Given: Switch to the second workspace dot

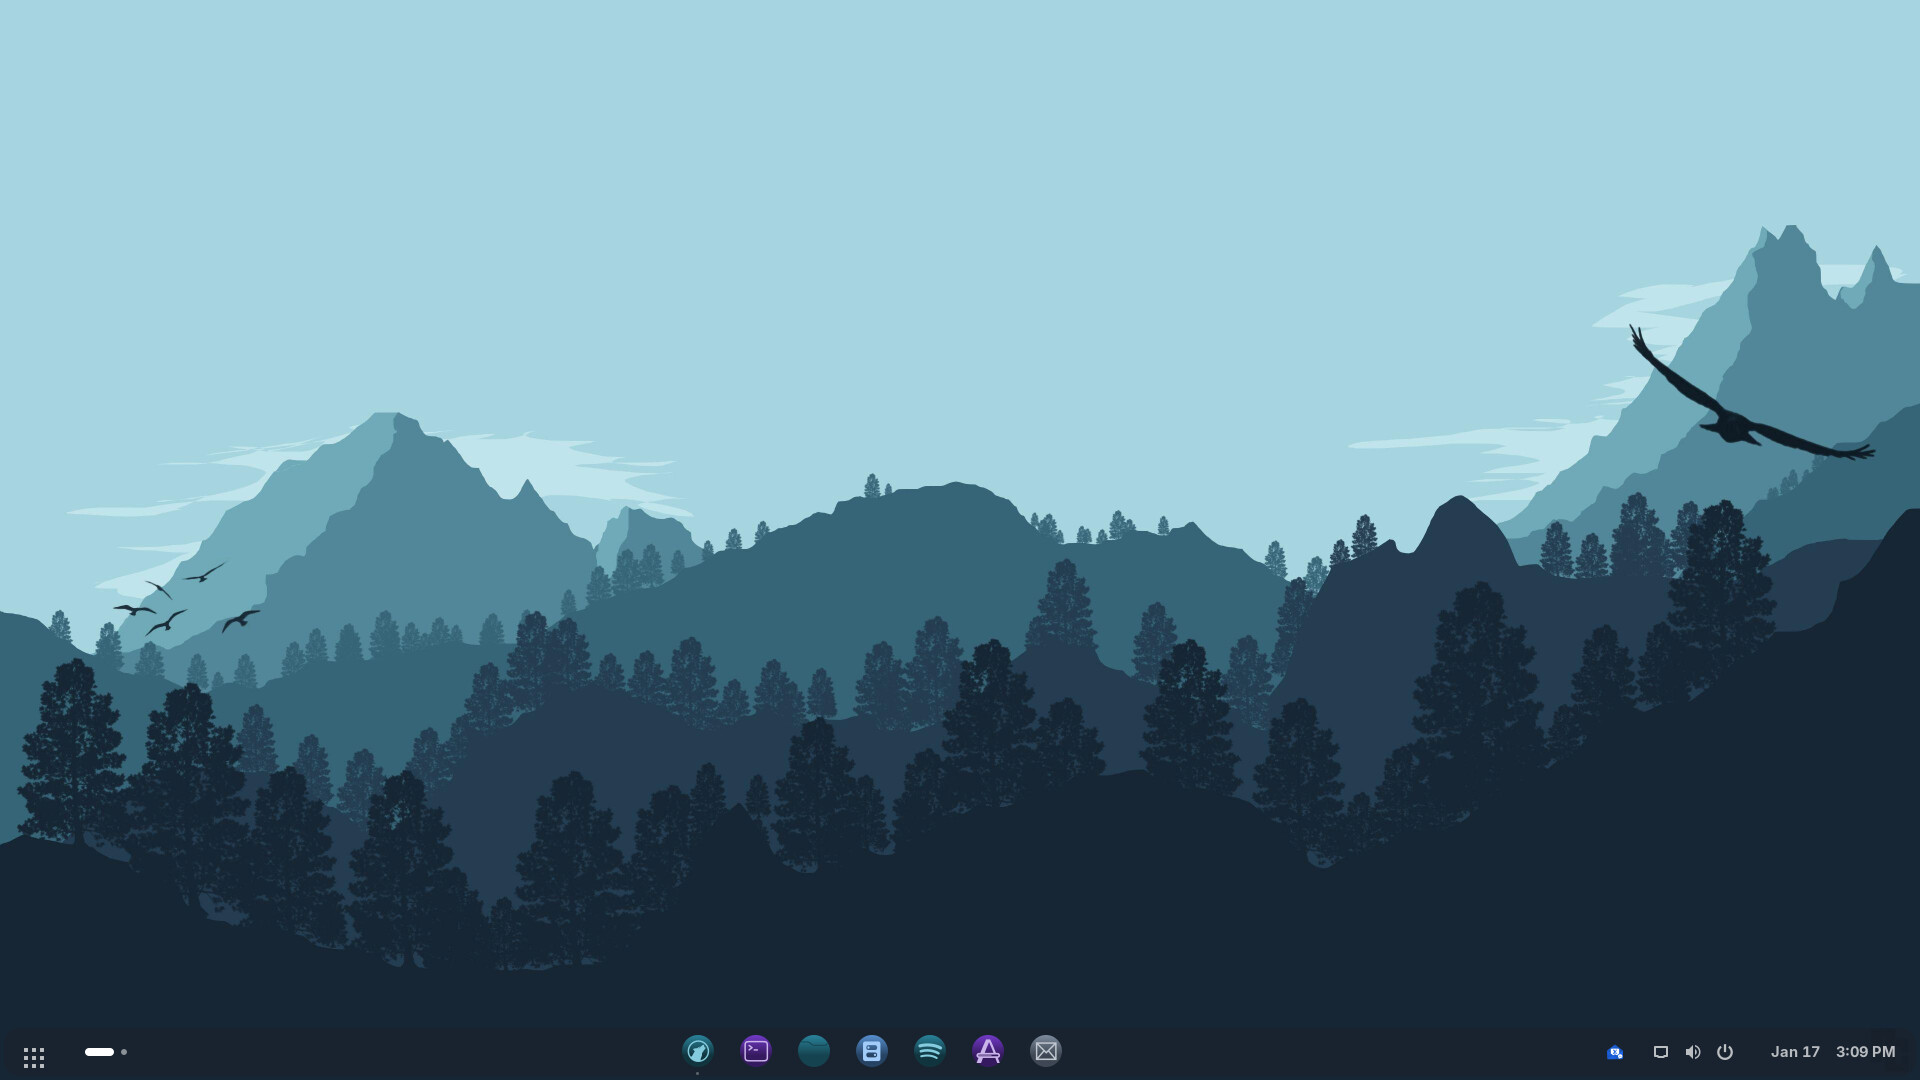Looking at the screenshot, I should pos(124,1052).
